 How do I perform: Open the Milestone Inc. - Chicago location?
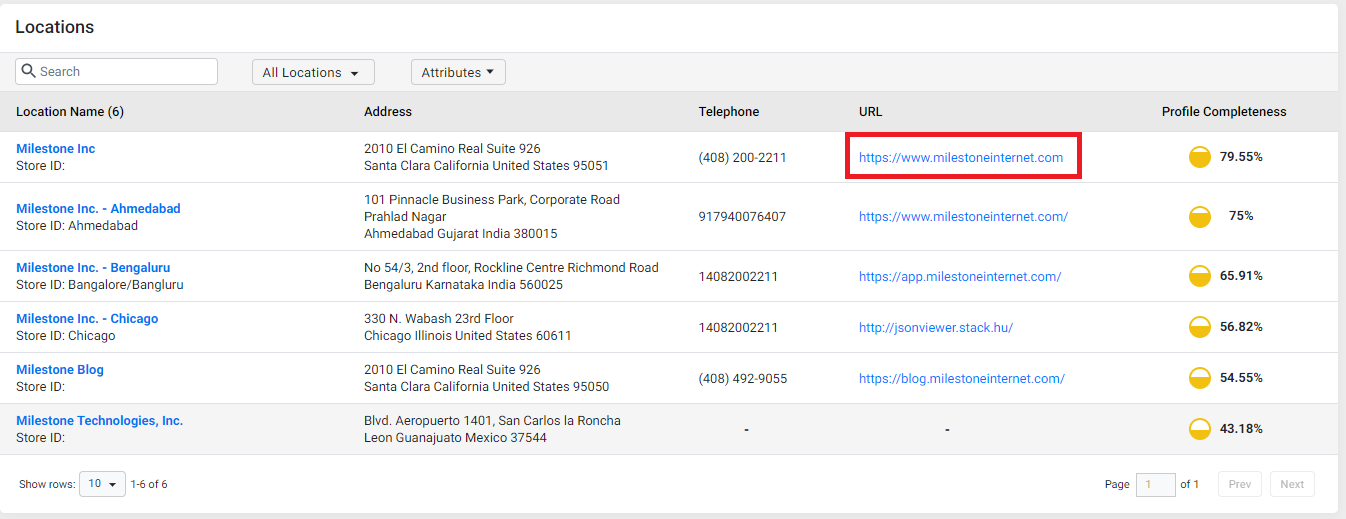tap(87, 319)
